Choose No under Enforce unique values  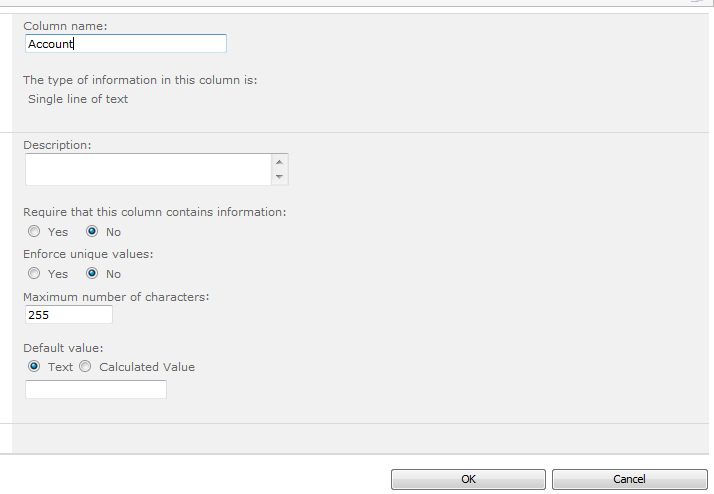tap(92, 274)
